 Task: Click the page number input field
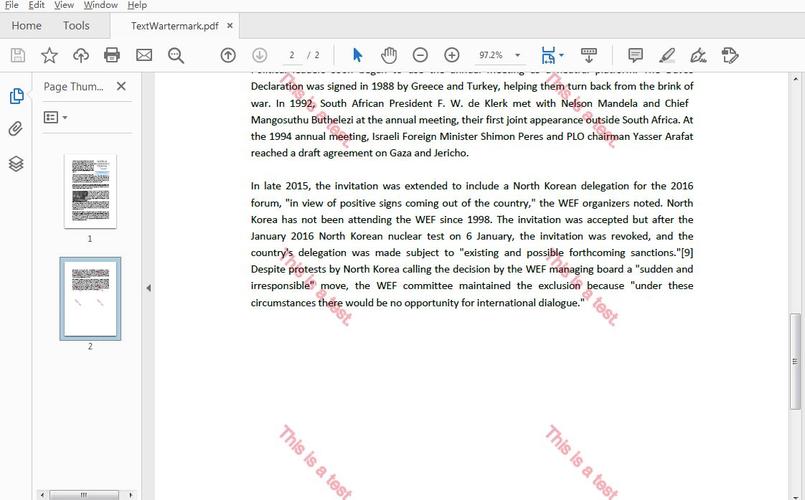292,55
